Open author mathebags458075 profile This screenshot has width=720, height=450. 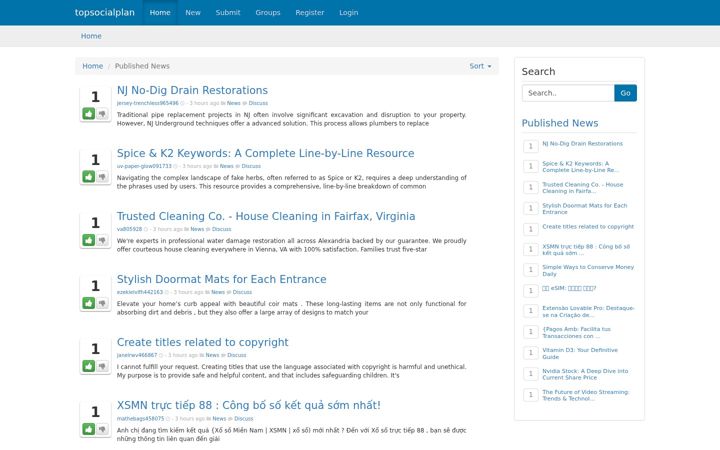[x=140, y=419]
